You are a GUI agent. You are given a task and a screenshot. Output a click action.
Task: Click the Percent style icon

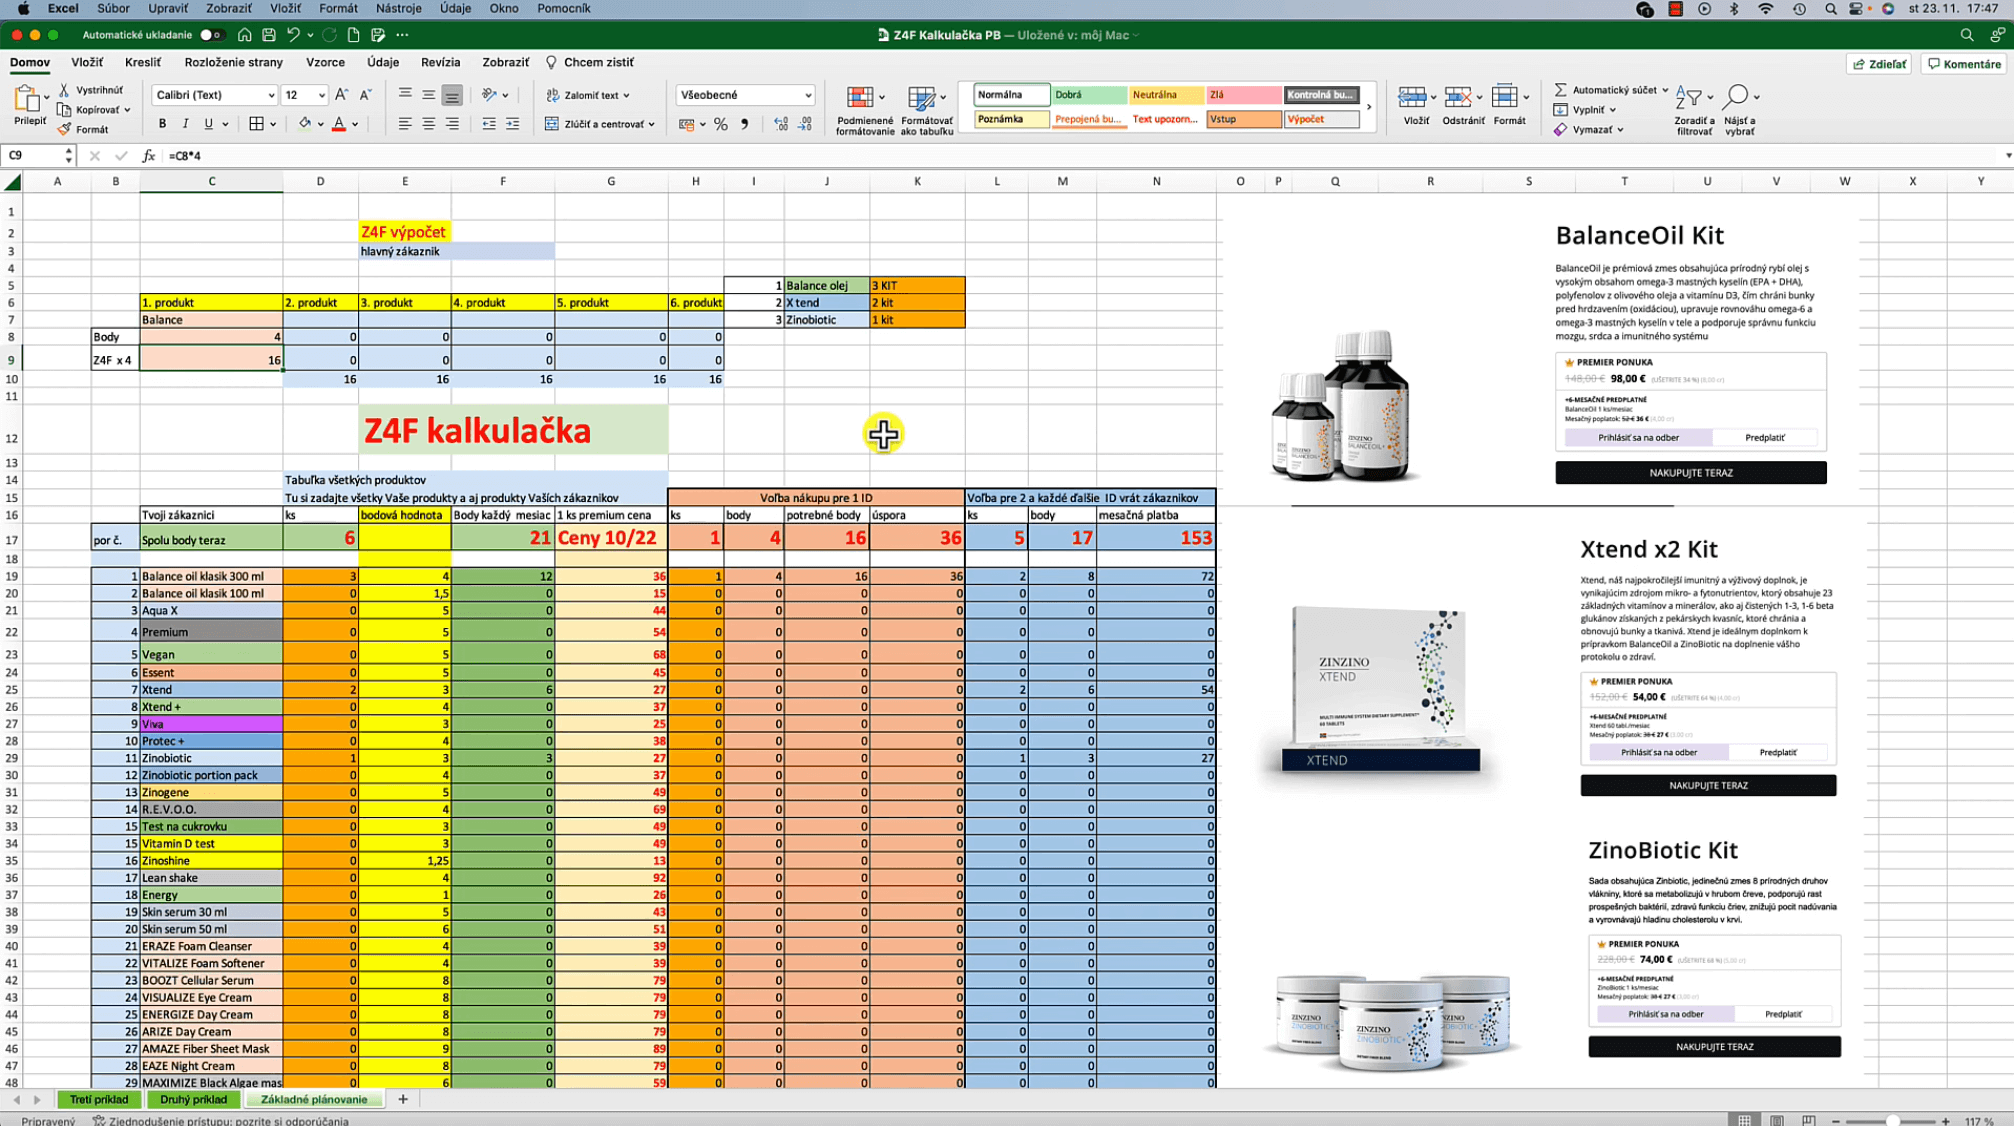coord(721,125)
